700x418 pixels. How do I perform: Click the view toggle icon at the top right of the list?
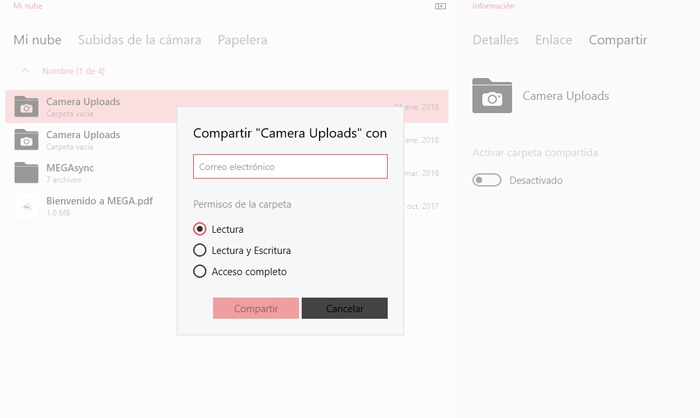(x=440, y=6)
